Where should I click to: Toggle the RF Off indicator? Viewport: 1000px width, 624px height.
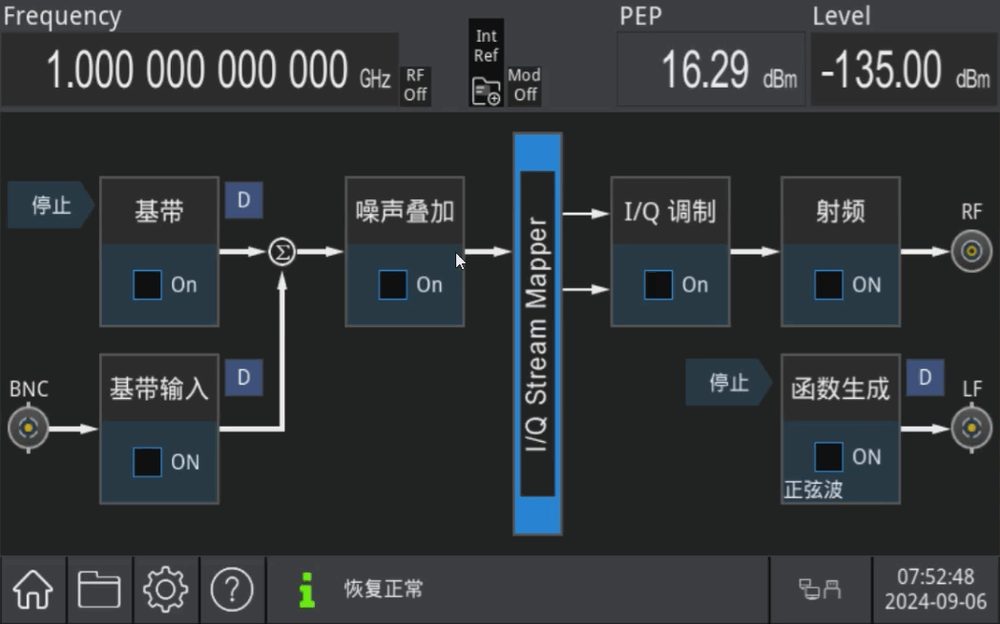point(415,85)
